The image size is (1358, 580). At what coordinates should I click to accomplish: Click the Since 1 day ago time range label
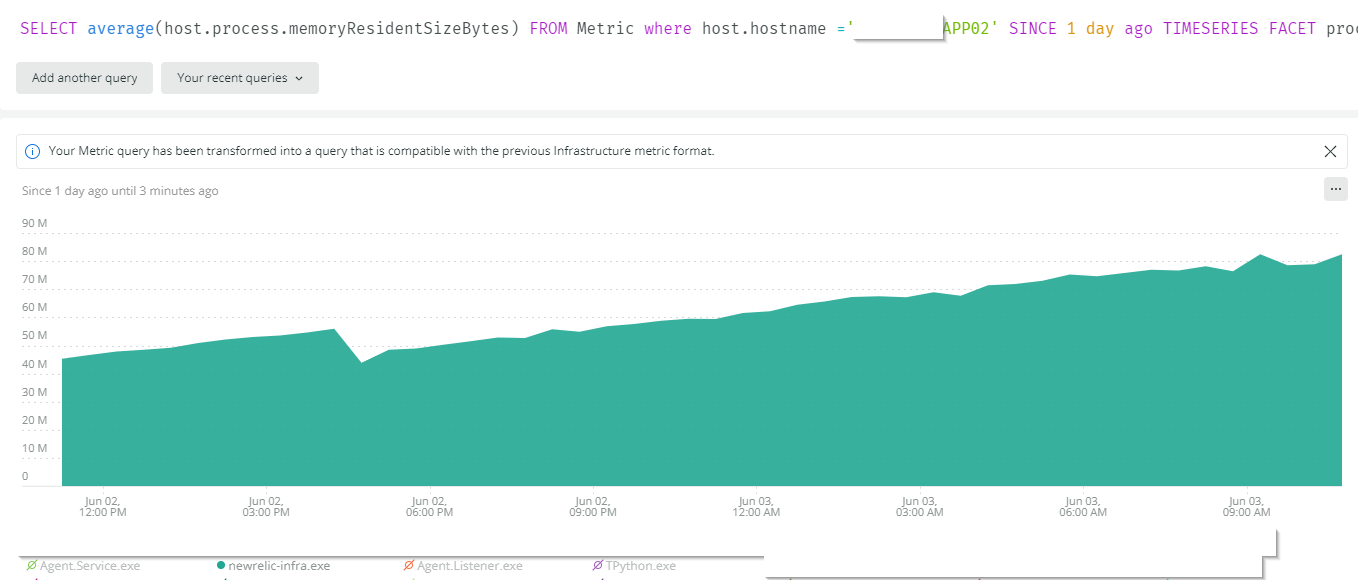tap(119, 190)
